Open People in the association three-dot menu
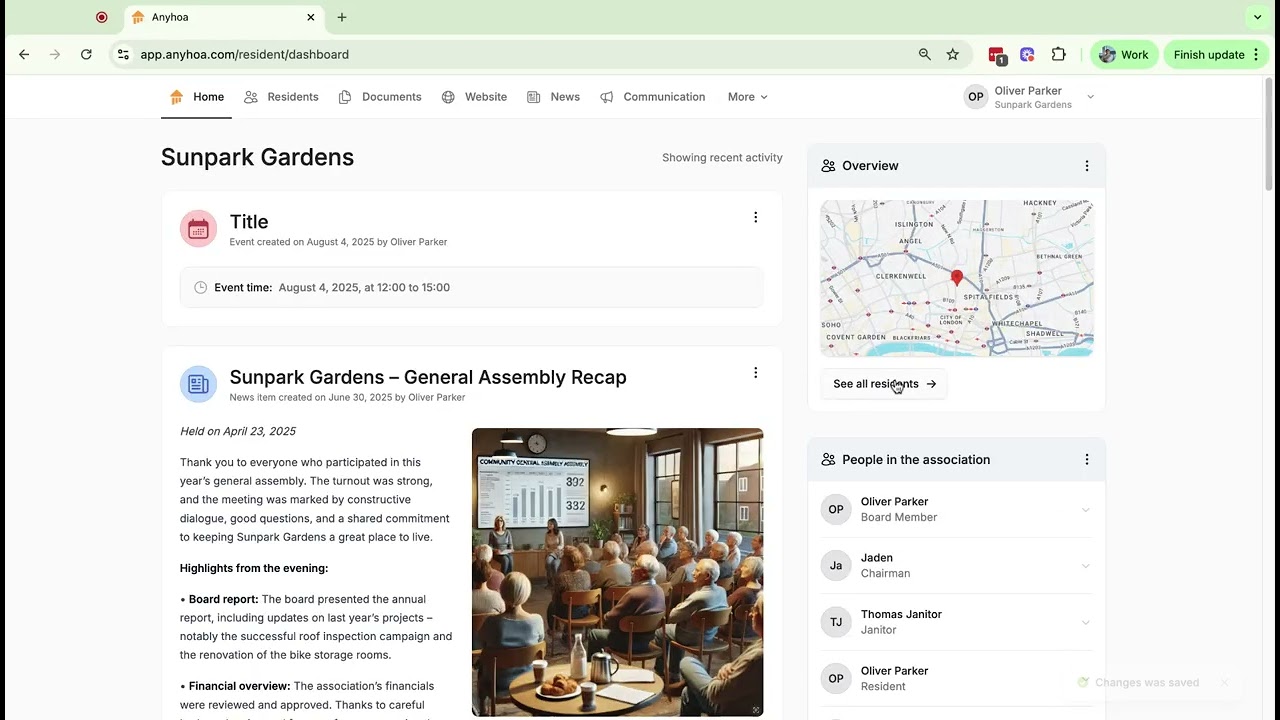The image size is (1280, 720). point(1087,460)
